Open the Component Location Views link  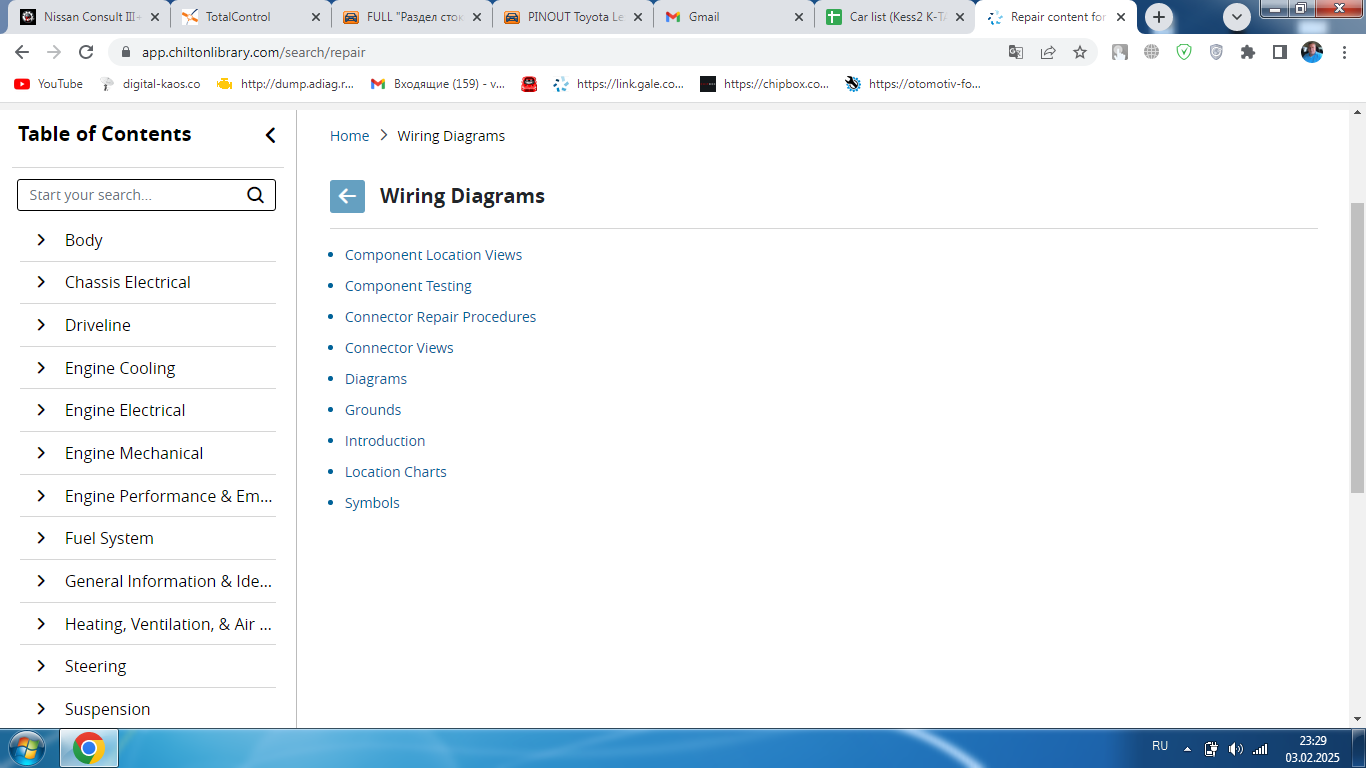pos(433,255)
